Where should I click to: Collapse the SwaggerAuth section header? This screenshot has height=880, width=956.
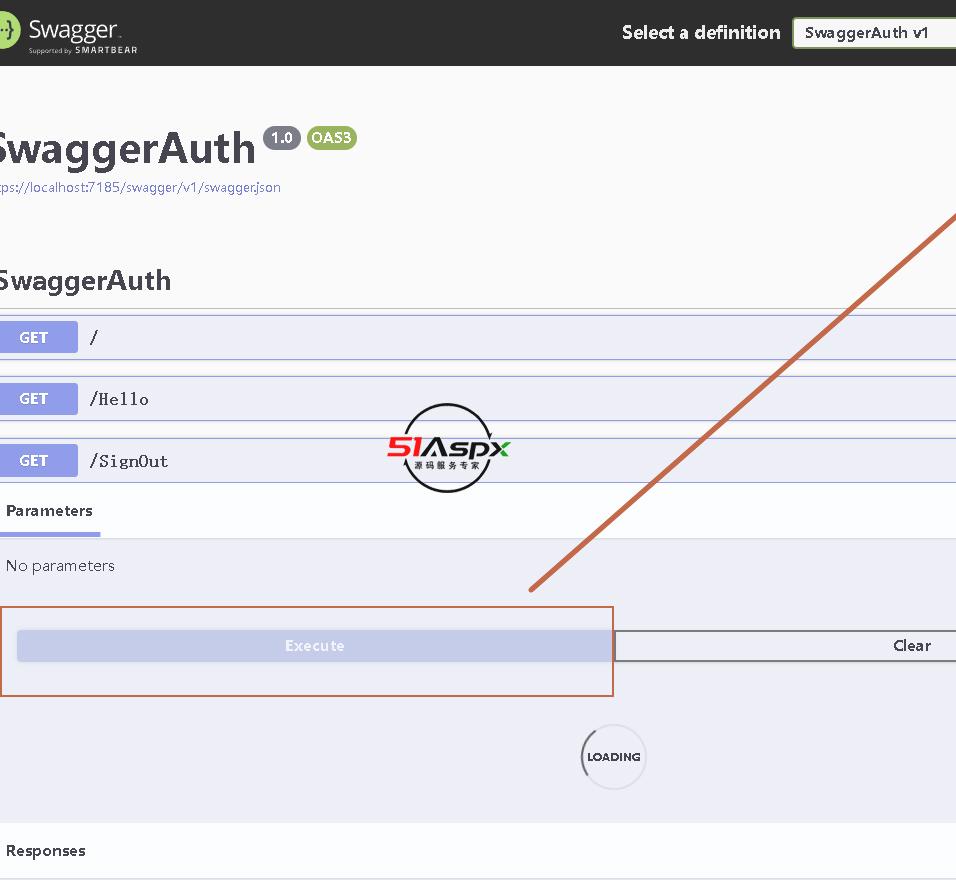[478, 281]
